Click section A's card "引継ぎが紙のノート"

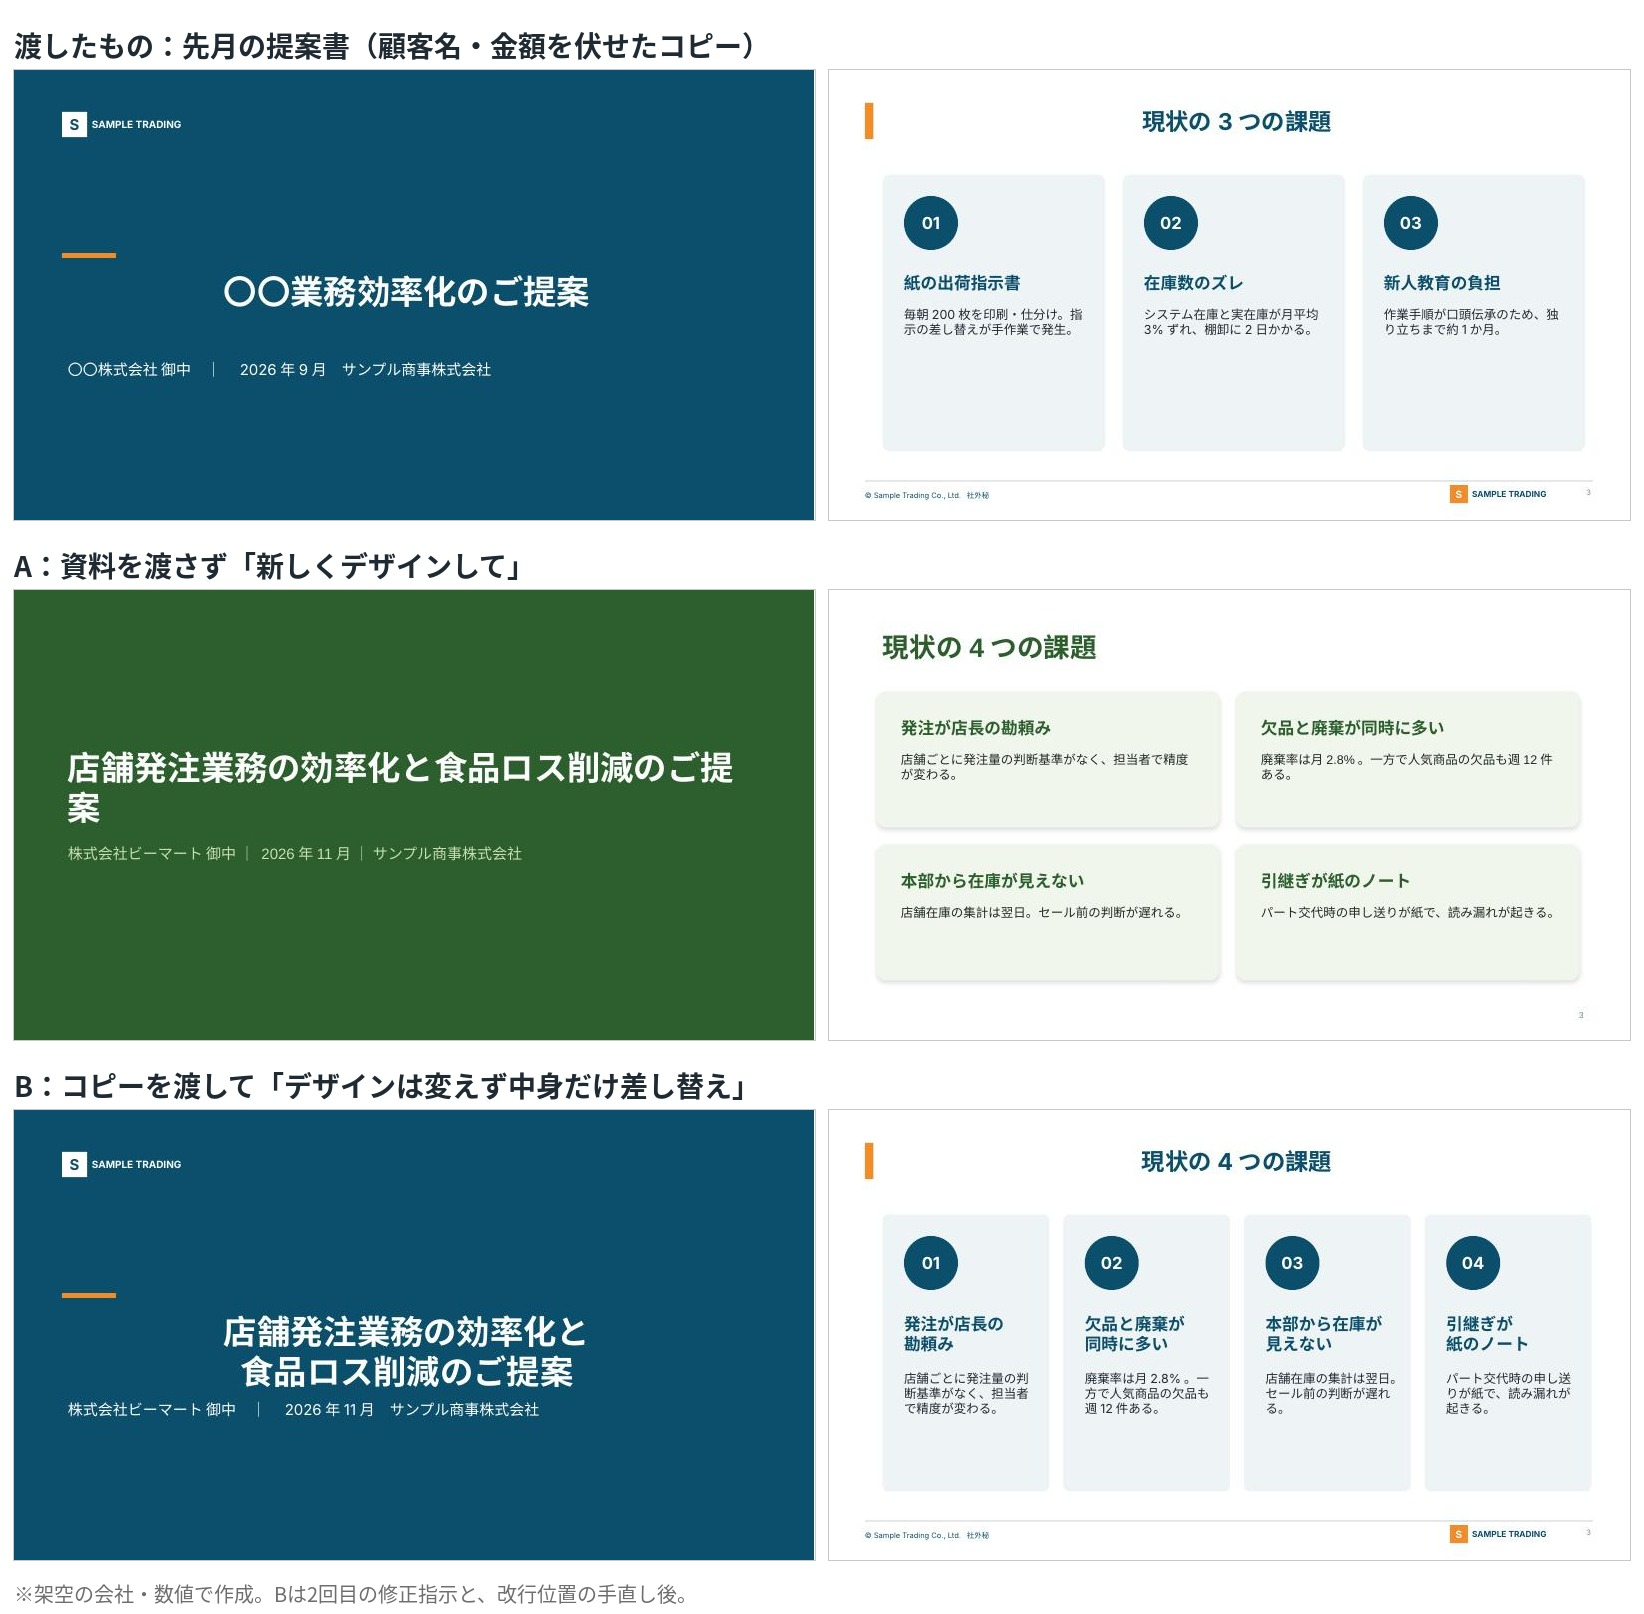tap(1408, 913)
